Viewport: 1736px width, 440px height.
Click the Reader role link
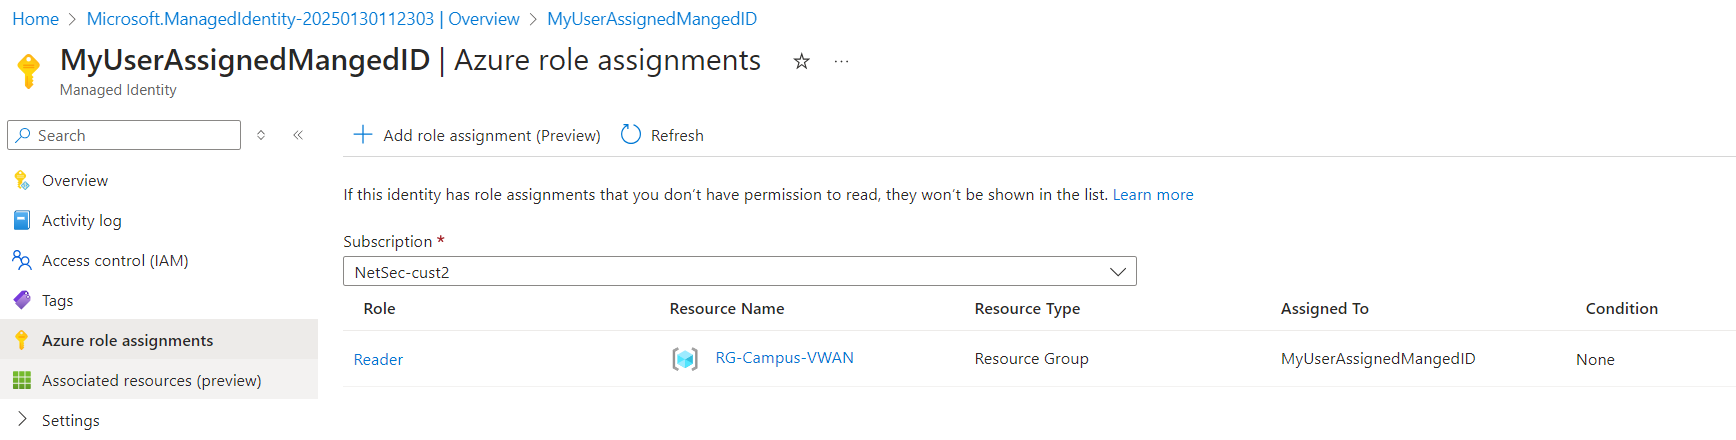378,360
